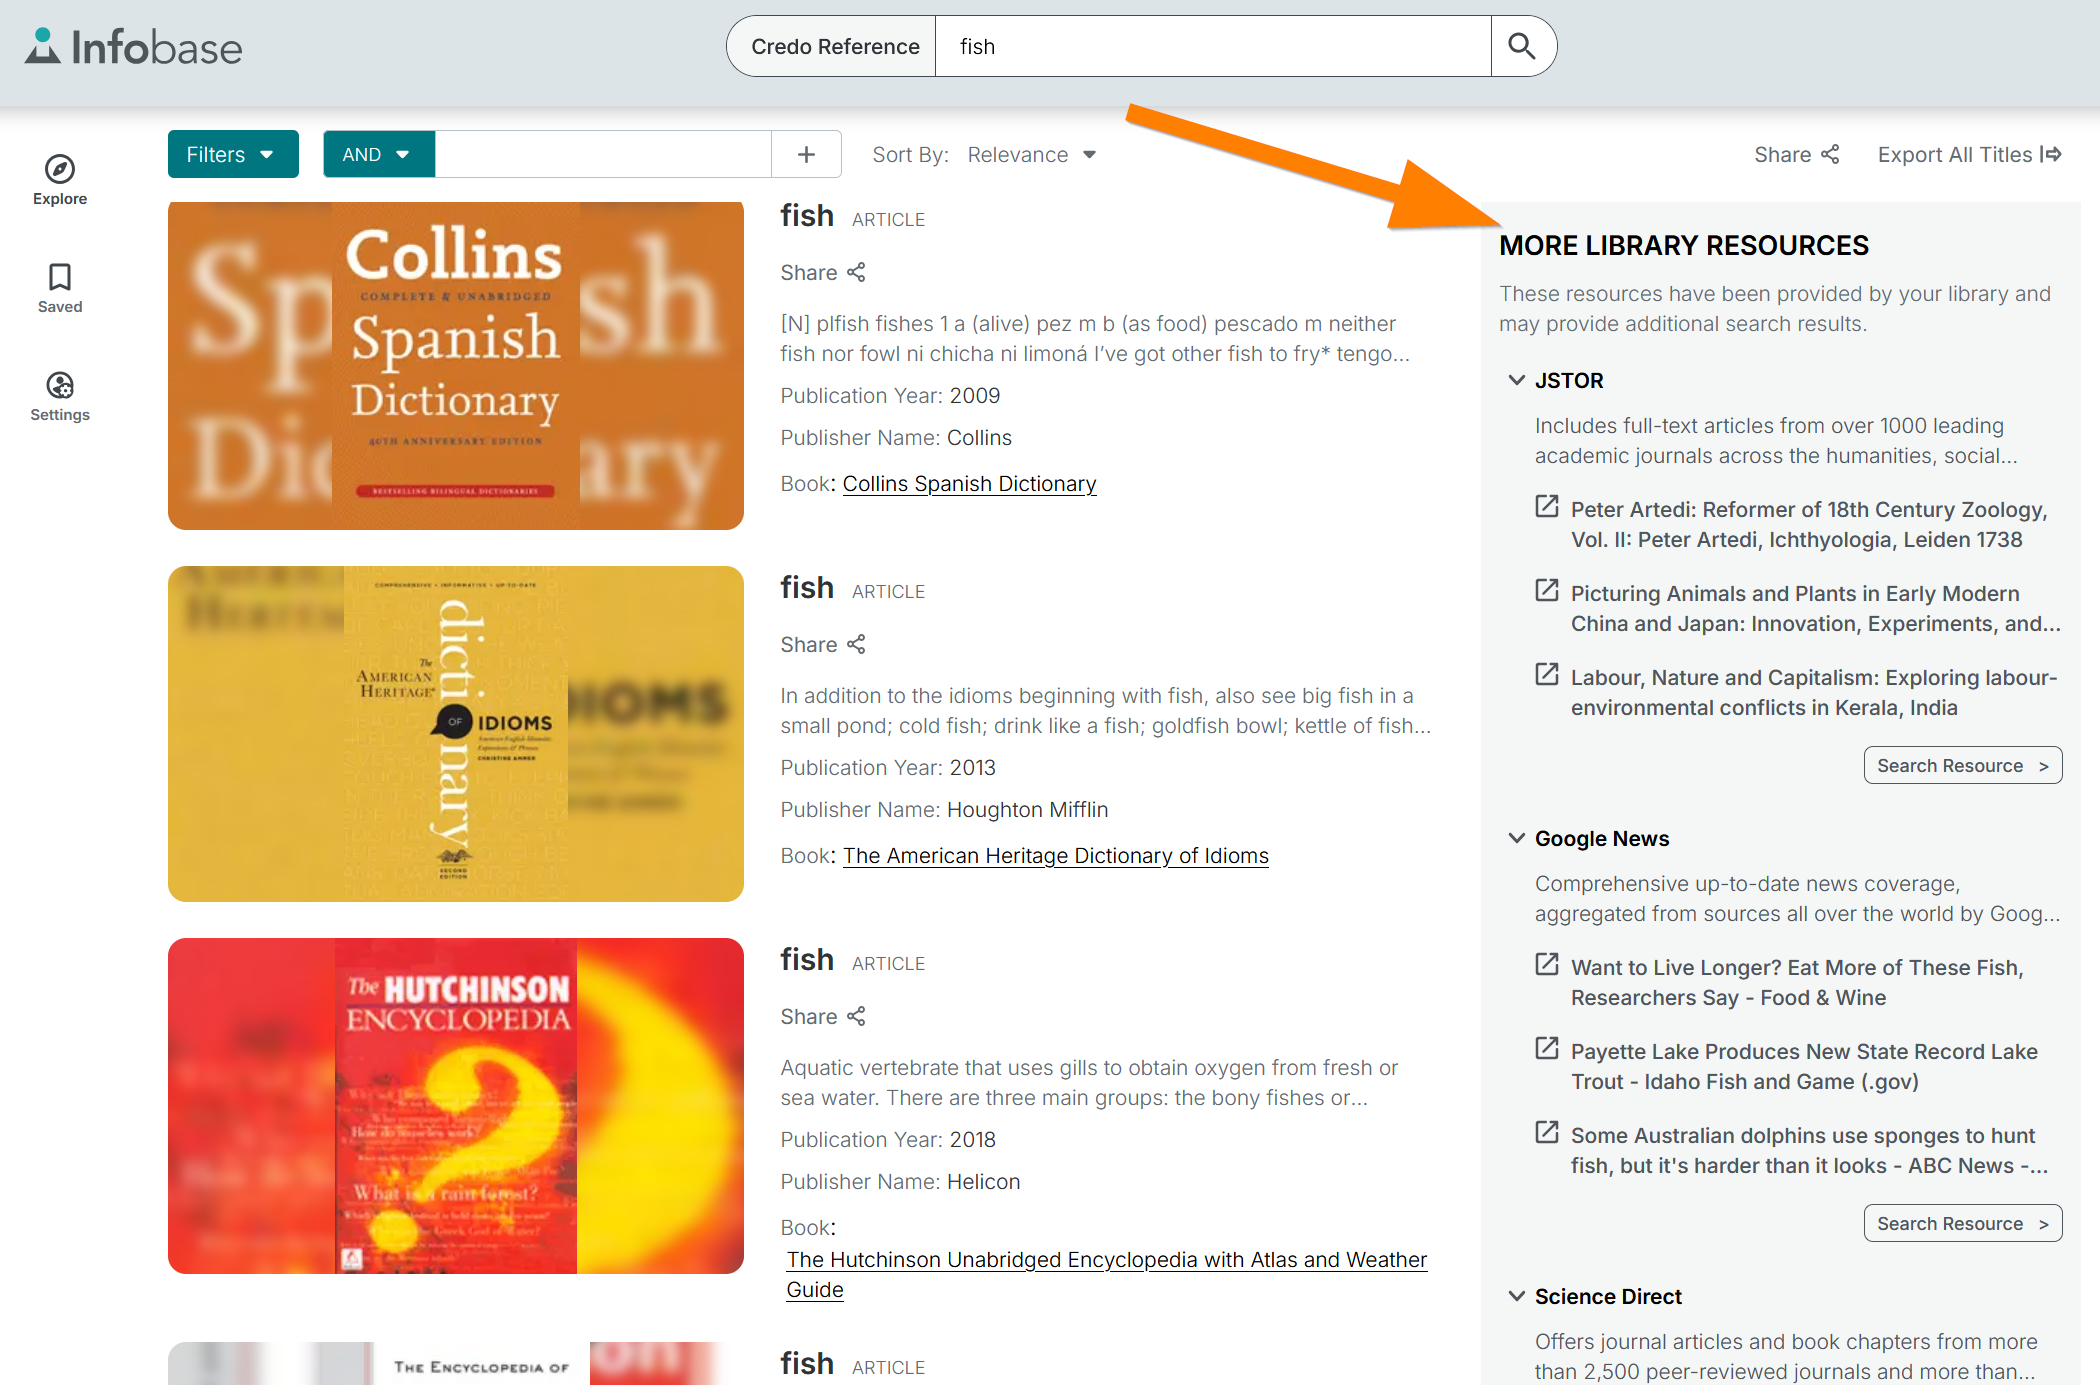
Task: Open external link icon for Picturing Animals and Plants
Action: (1547, 590)
